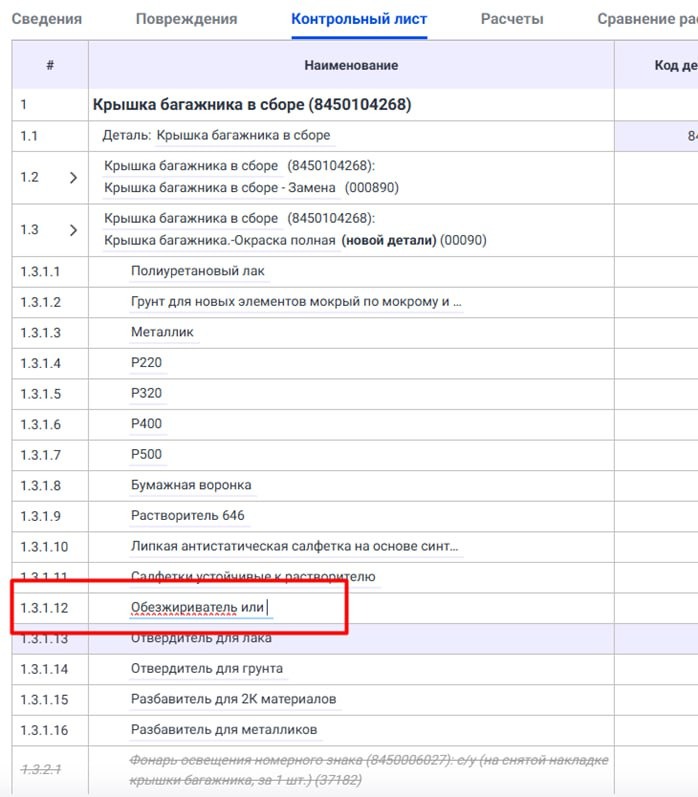Go to the Расчеты tab
This screenshot has width=698, height=797.
click(512, 19)
